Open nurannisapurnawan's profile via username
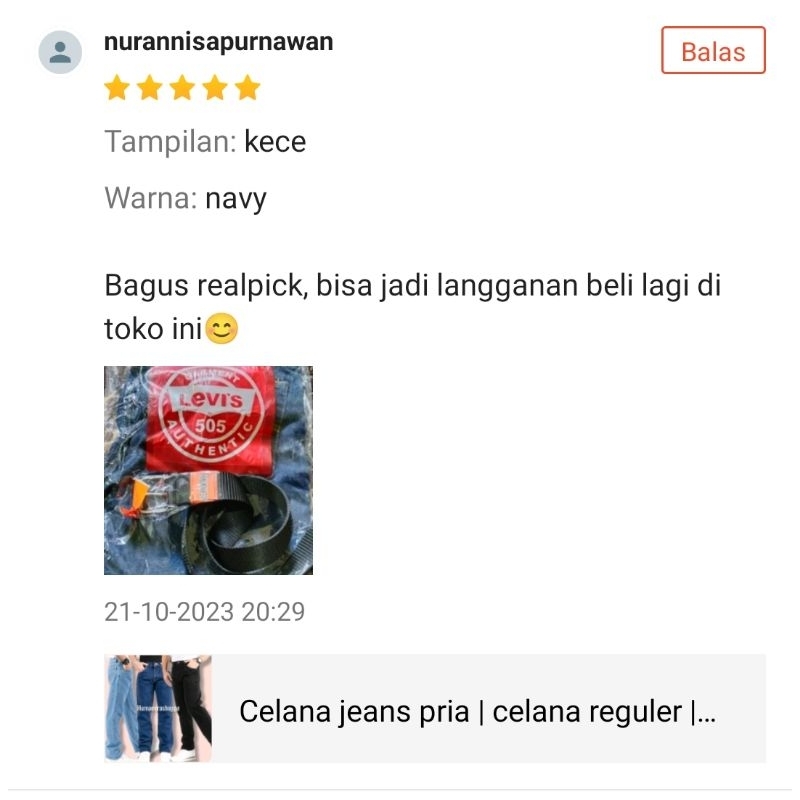The width and height of the screenshot is (800, 800). click(x=218, y=41)
